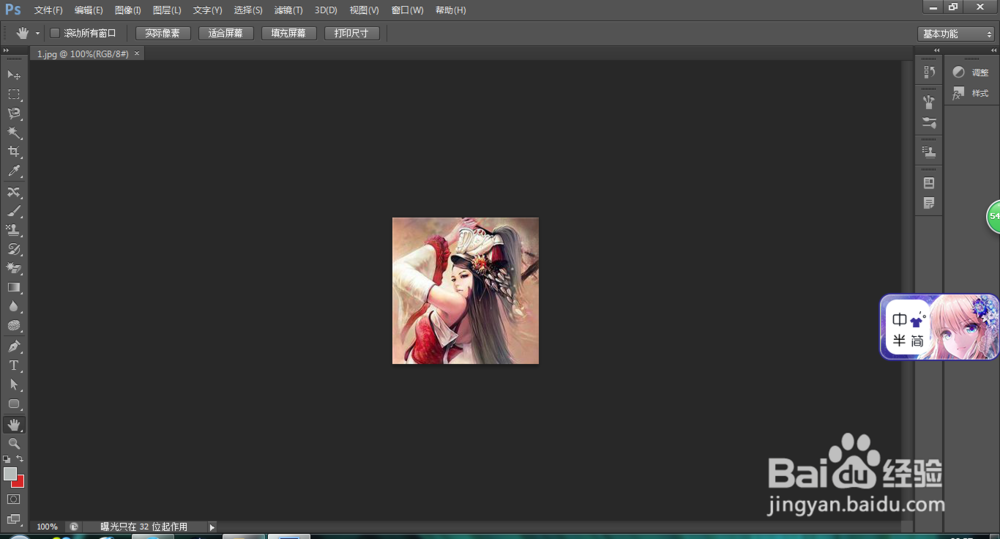Image resolution: width=1000 pixels, height=539 pixels.
Task: Select the Path Selection tool
Action: pos(13,385)
